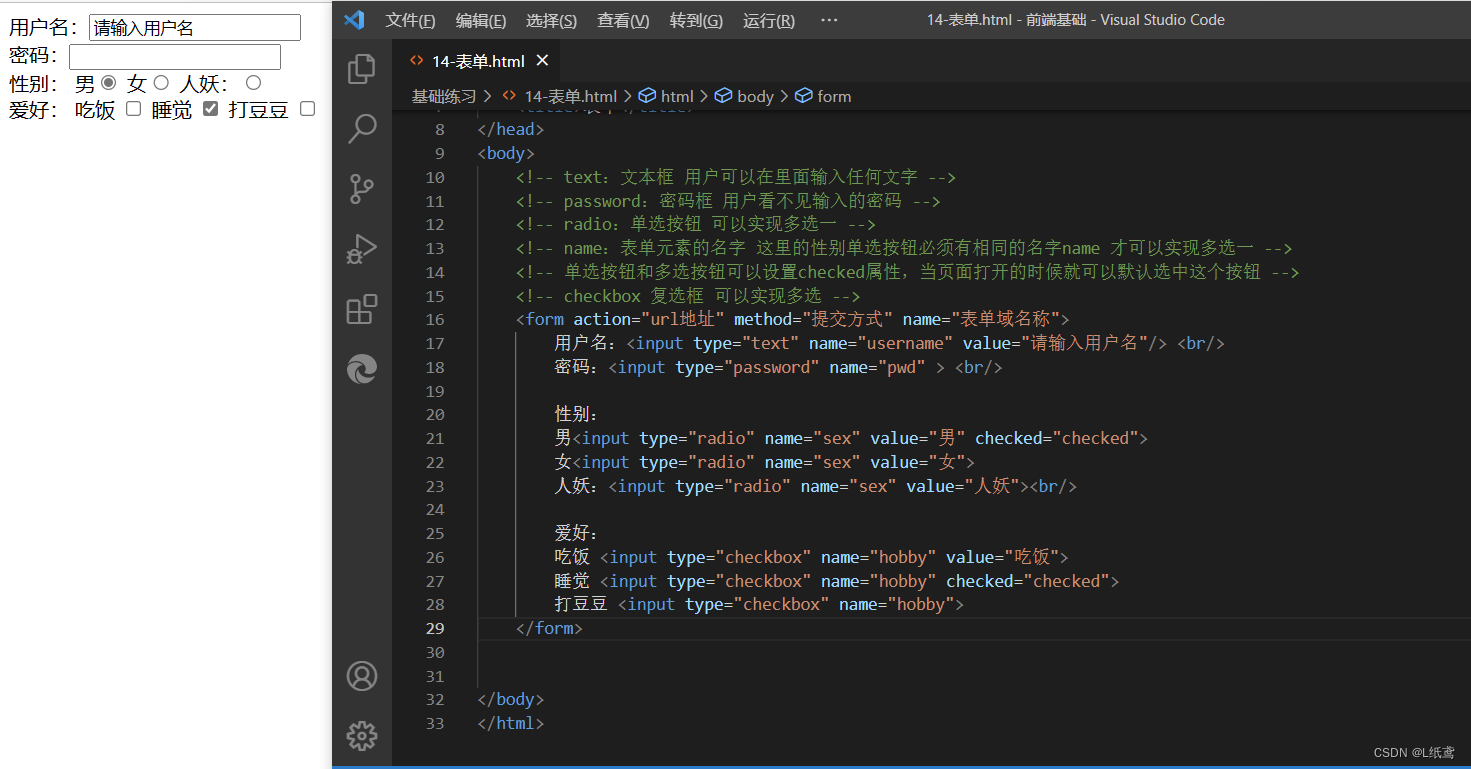The height and width of the screenshot is (769, 1471).
Task: Click line number 16 in the gutter
Action: 434,320
